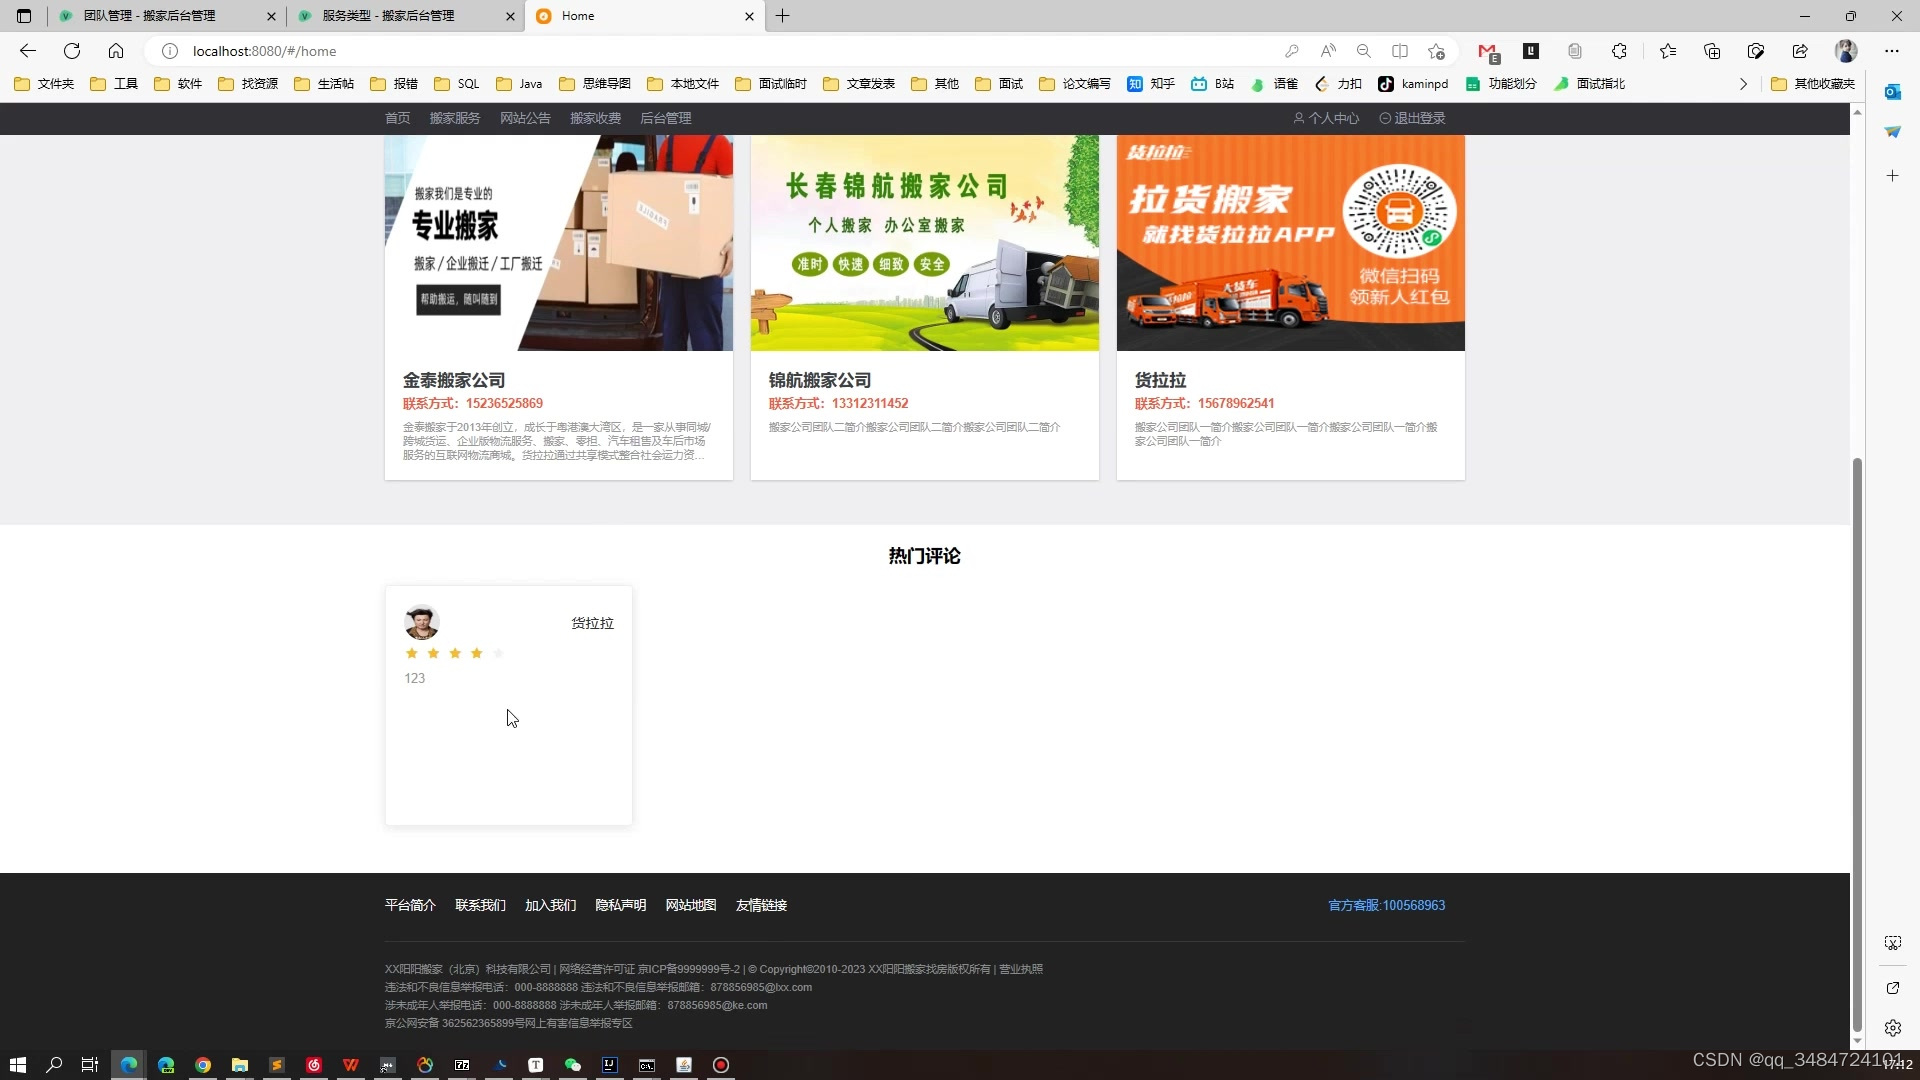
Task: Close the Home tab
Action: coord(750,16)
